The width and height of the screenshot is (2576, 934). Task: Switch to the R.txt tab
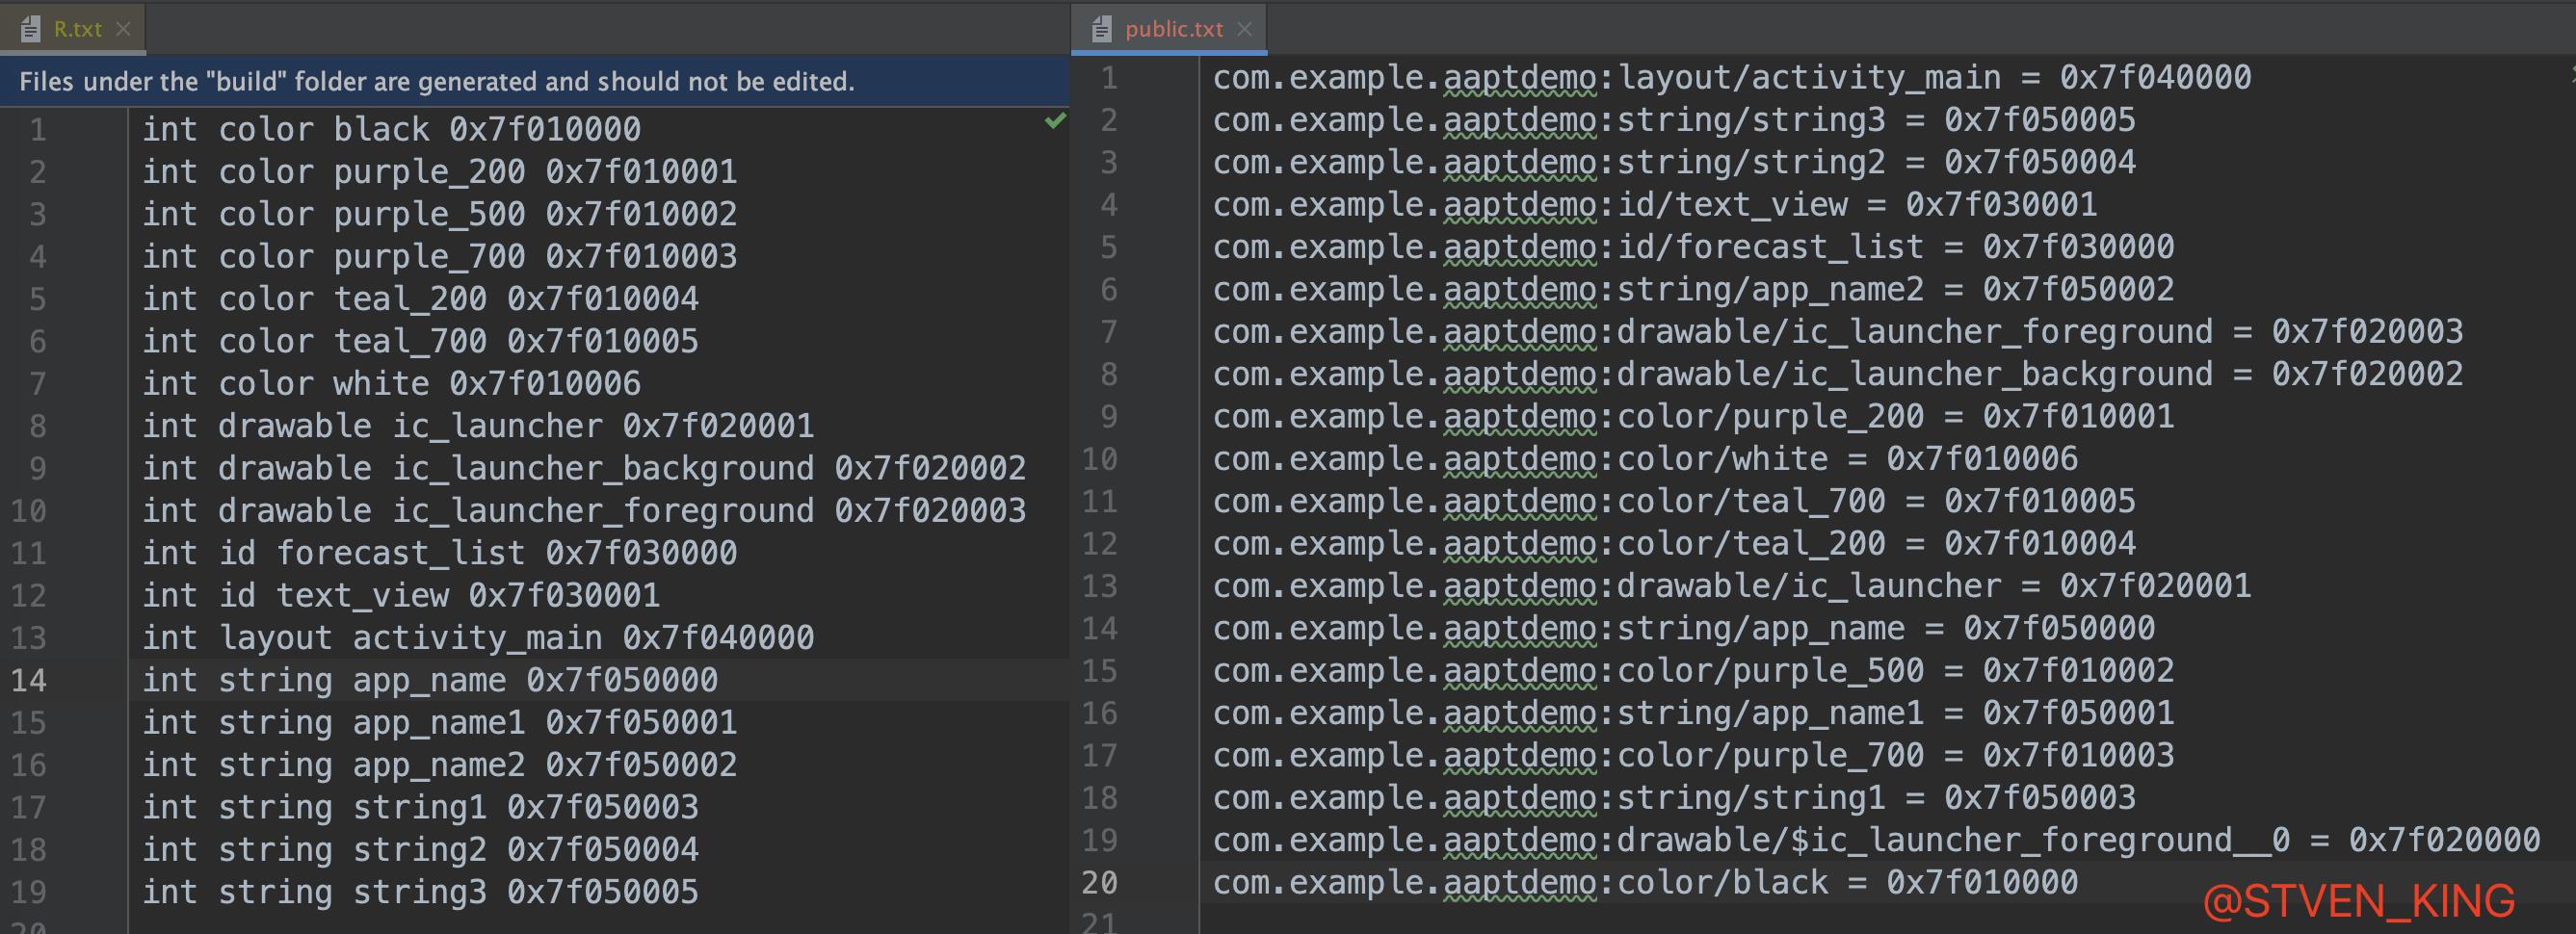73,28
